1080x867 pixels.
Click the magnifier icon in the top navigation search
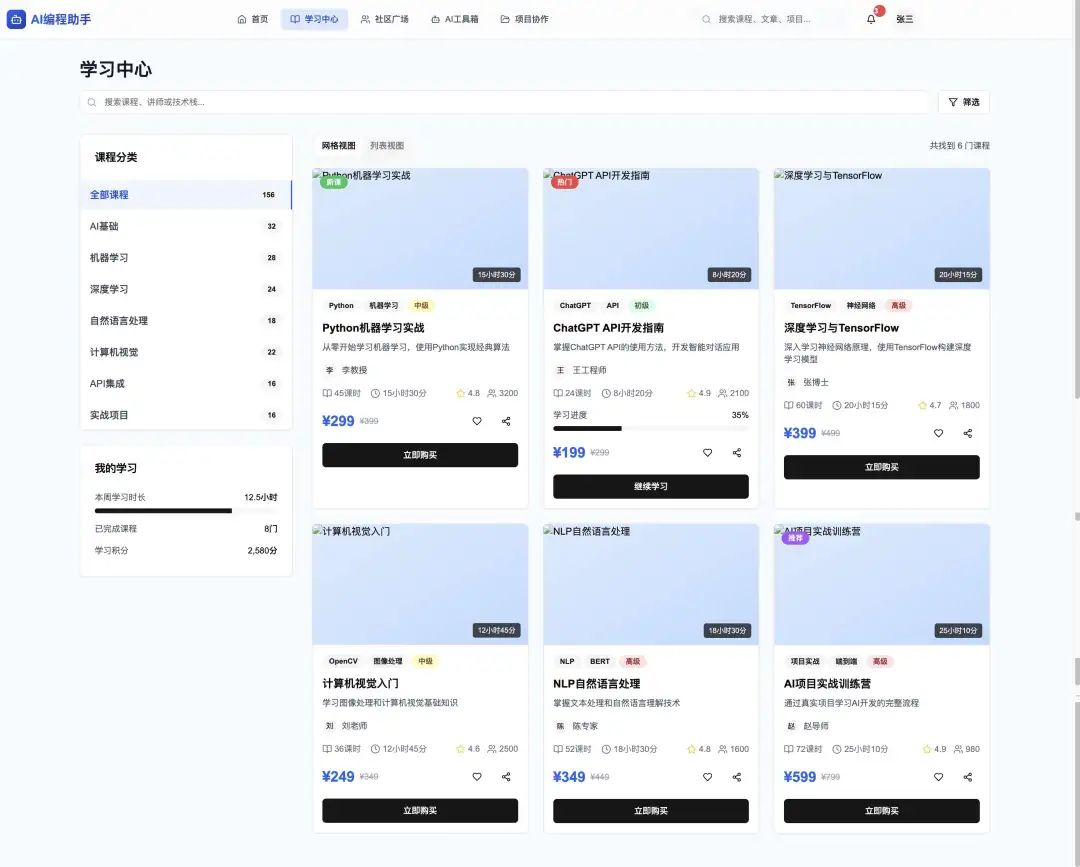[706, 19]
